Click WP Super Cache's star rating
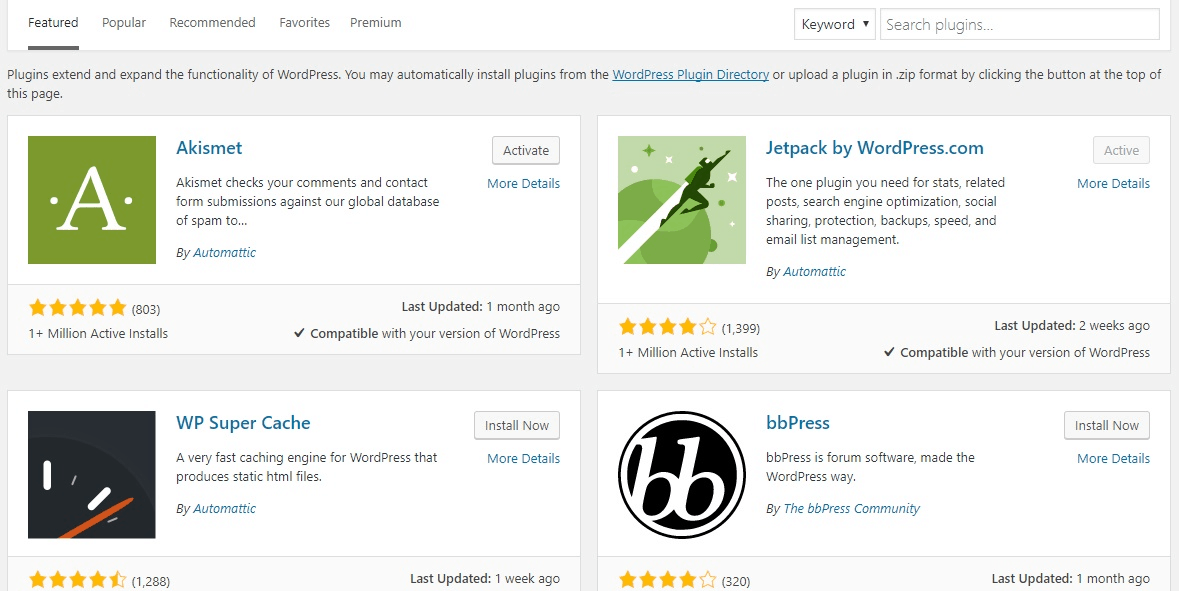The width and height of the screenshot is (1179, 591). (x=77, y=580)
